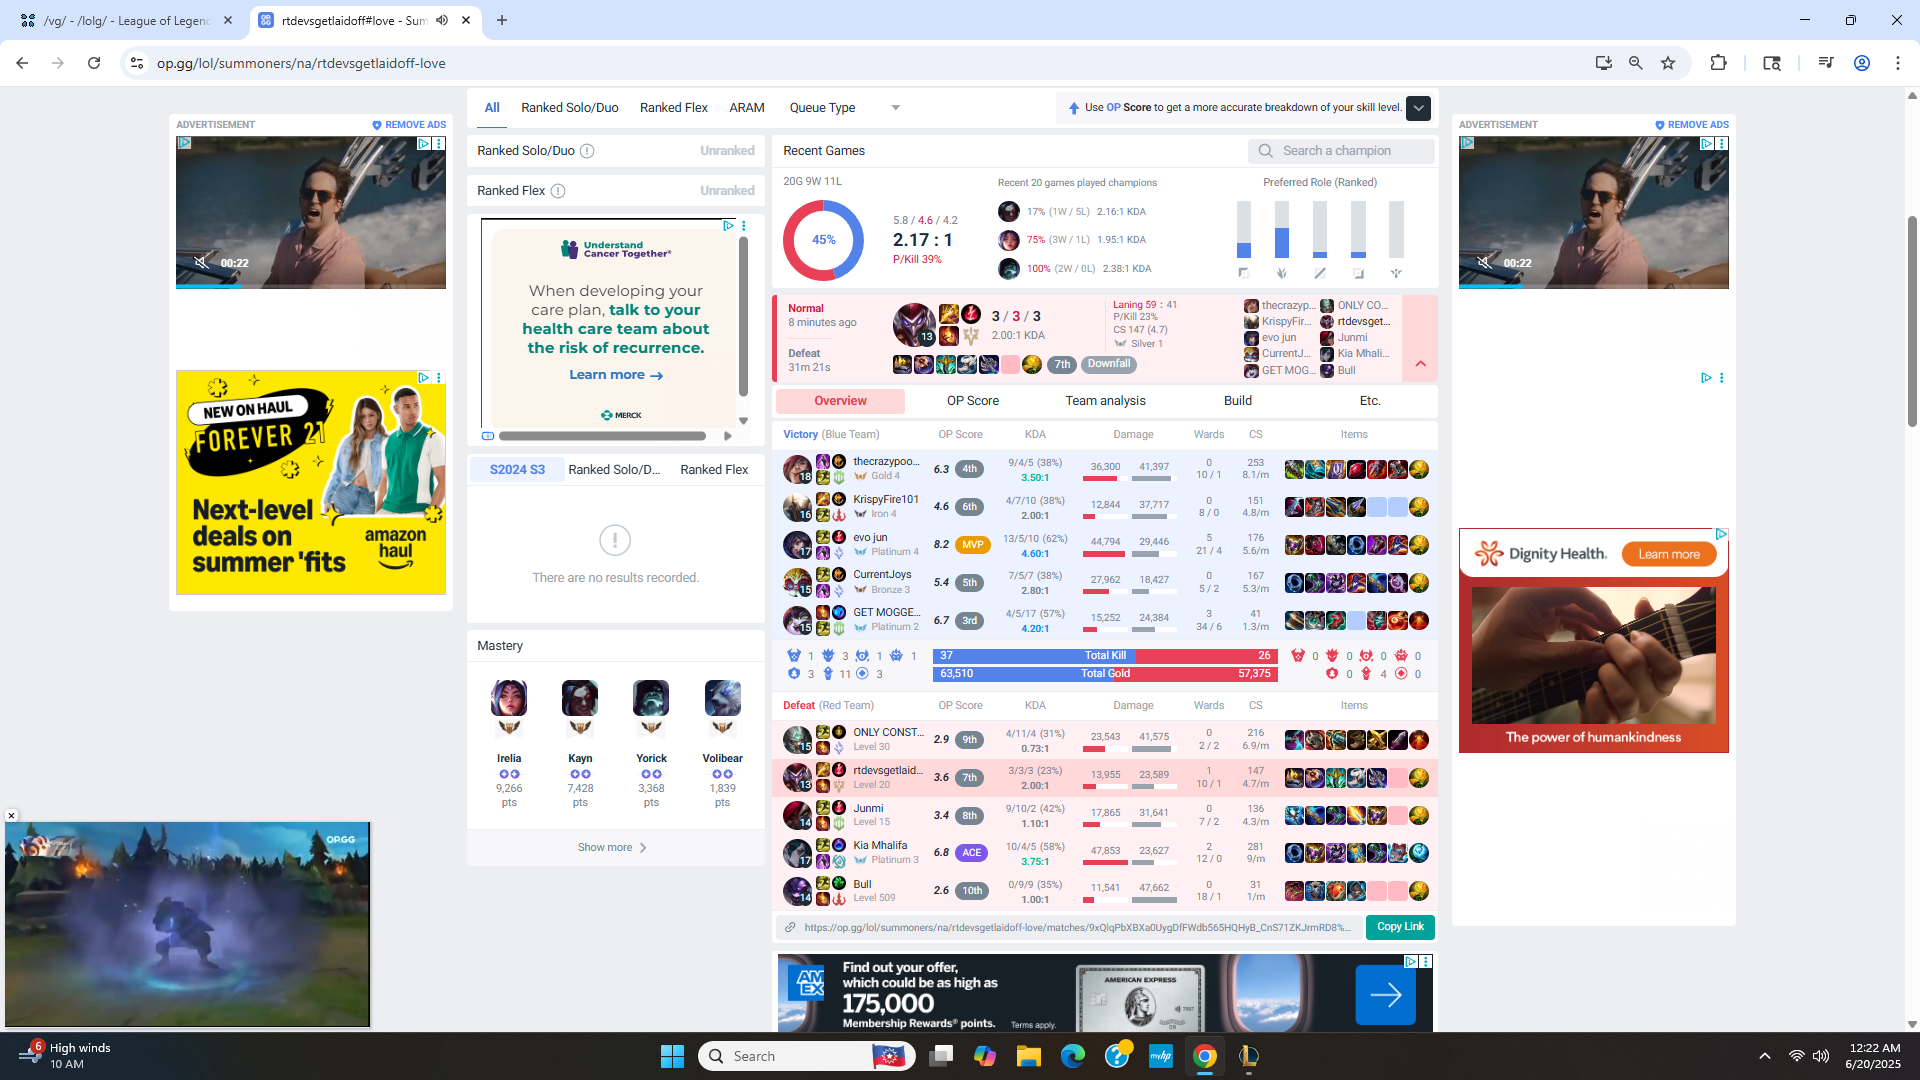Click the Copy Link button

[x=1400, y=927]
